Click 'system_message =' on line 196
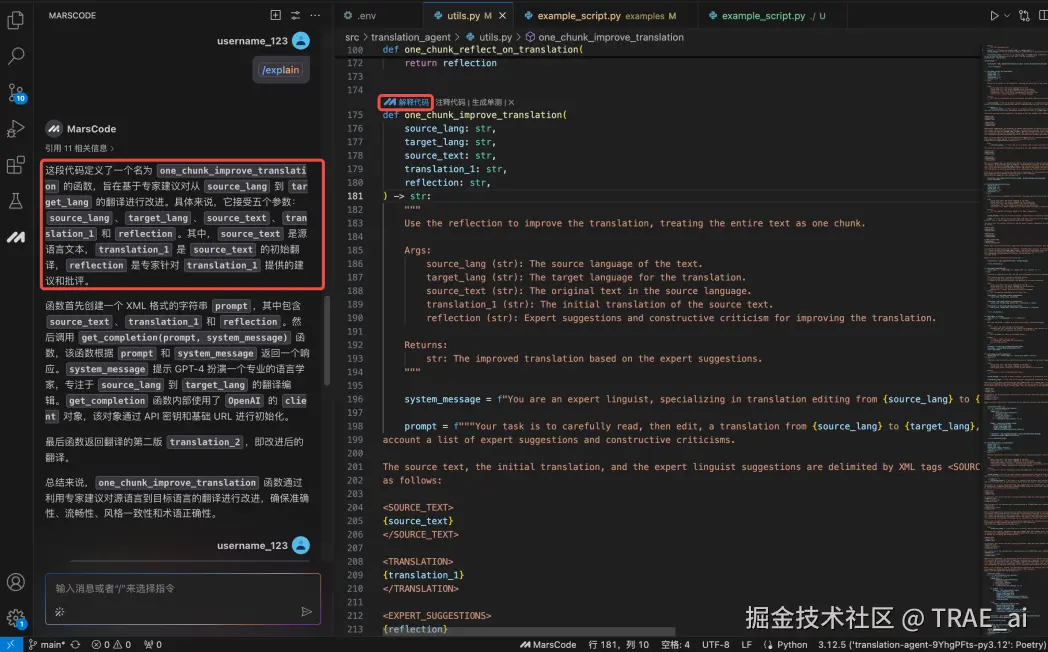Image resolution: width=1048 pixels, height=652 pixels. coord(448,399)
